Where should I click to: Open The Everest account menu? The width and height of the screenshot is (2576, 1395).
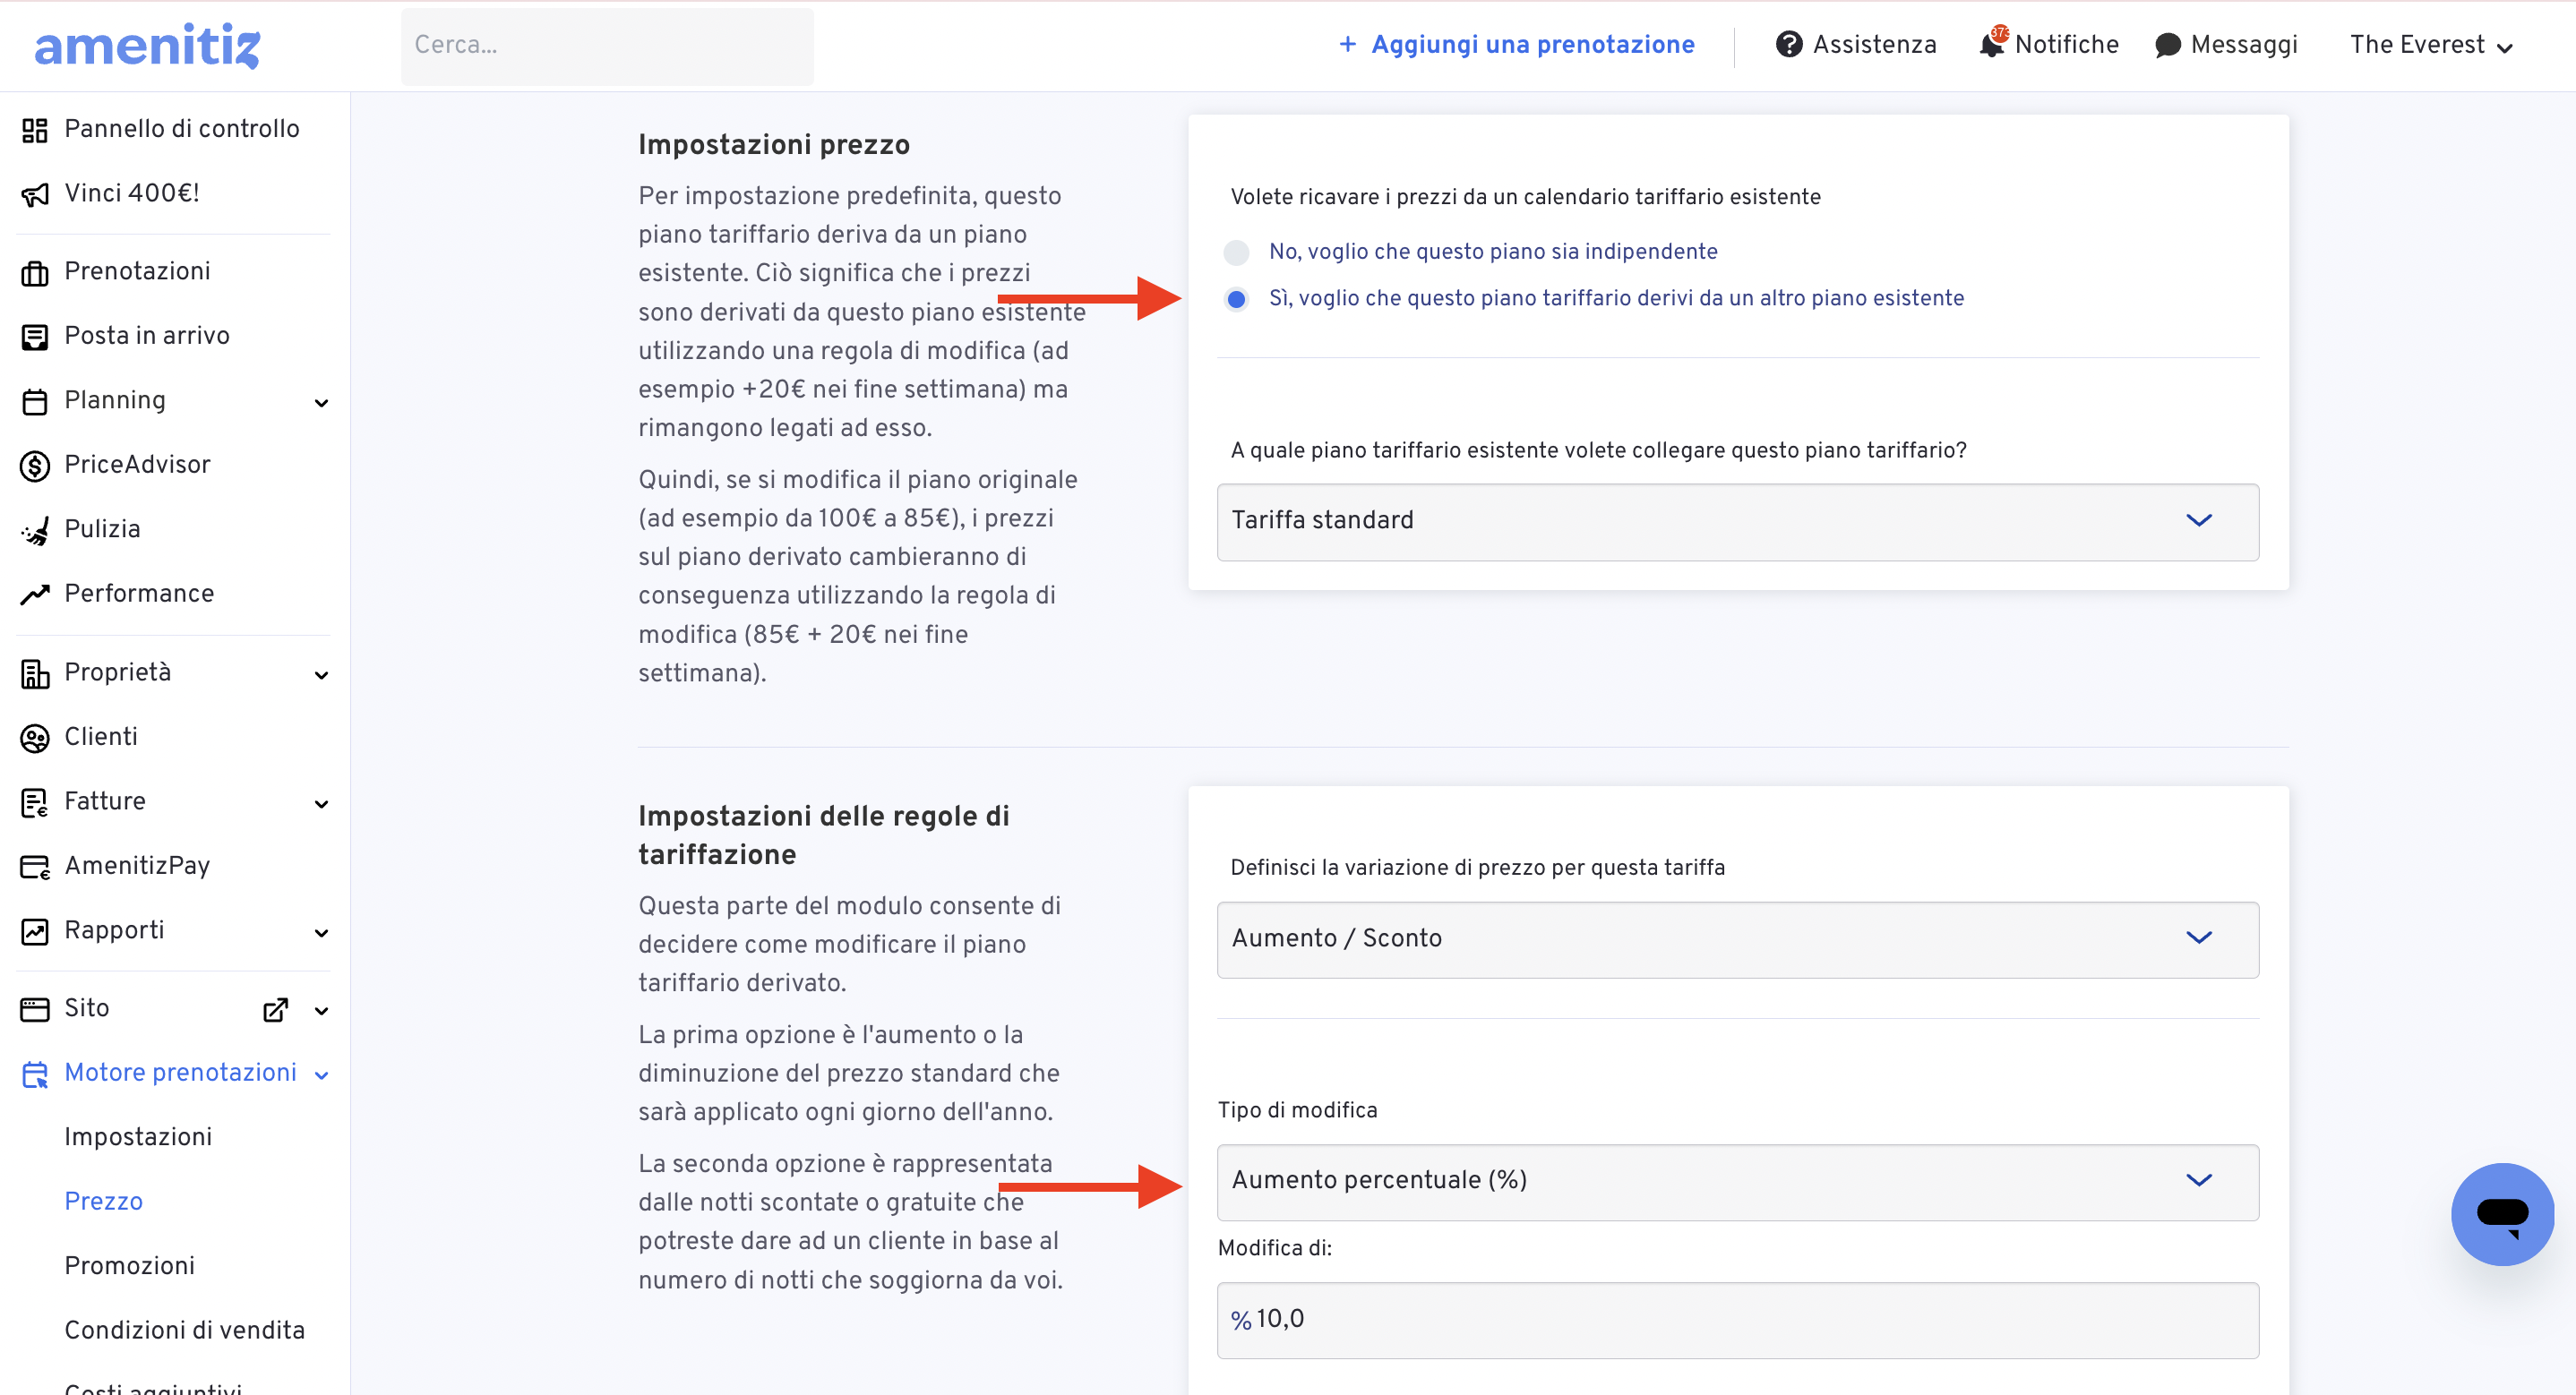click(2430, 45)
